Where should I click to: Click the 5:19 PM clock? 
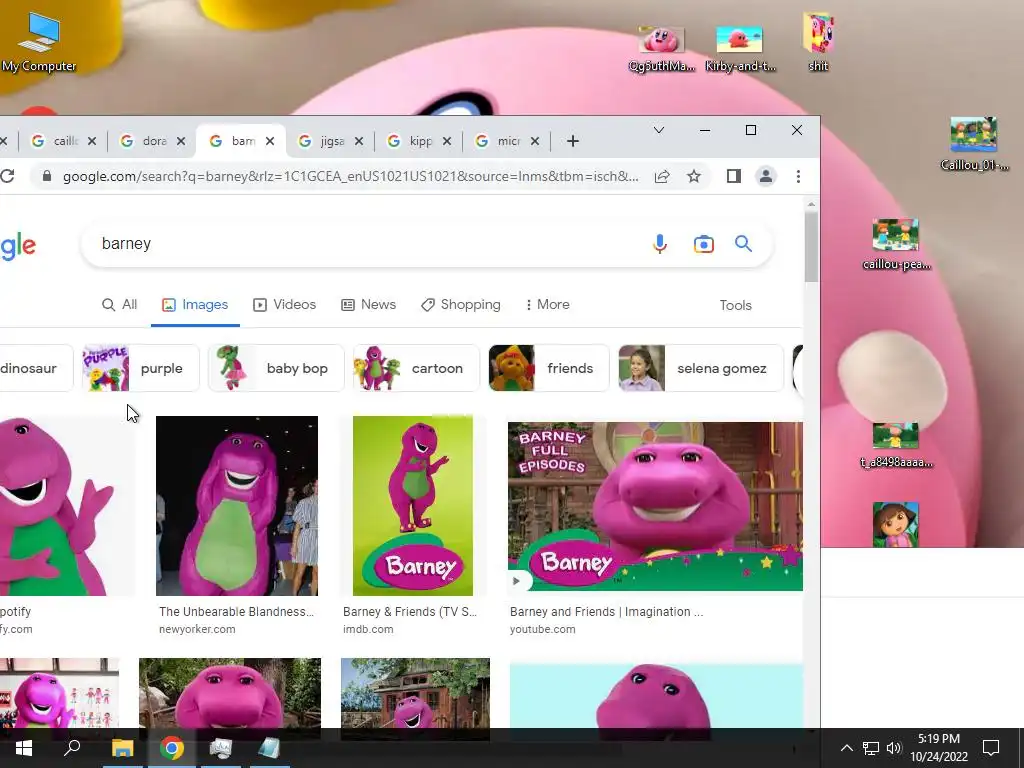point(939,739)
